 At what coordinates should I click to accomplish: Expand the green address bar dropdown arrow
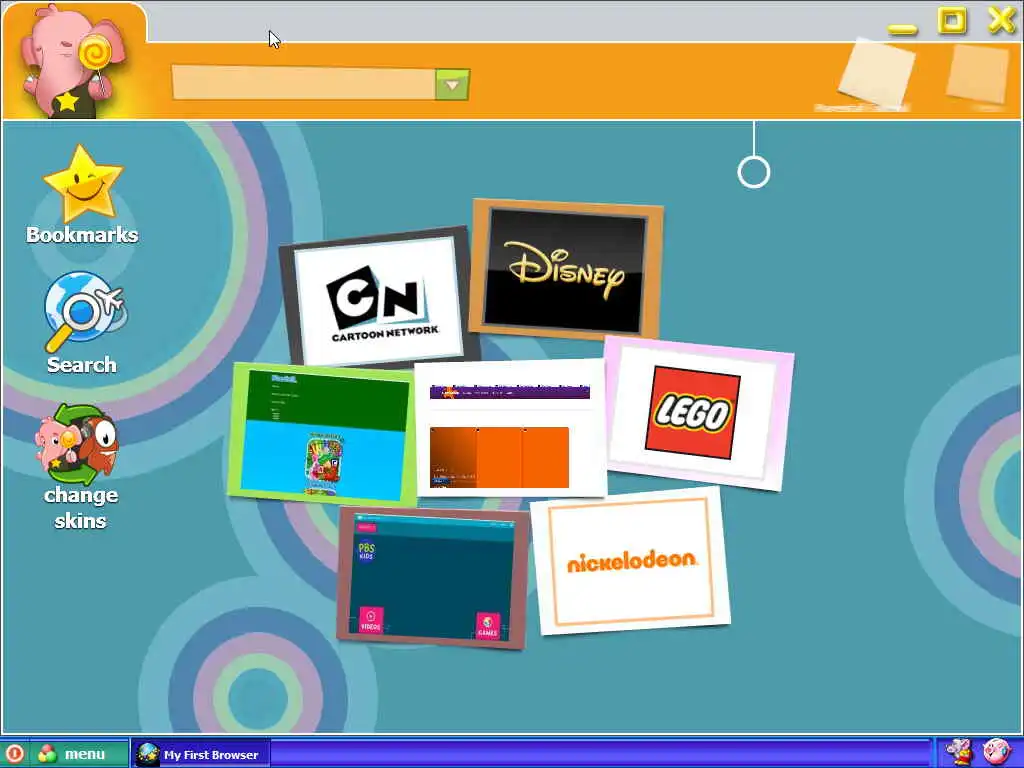click(453, 84)
